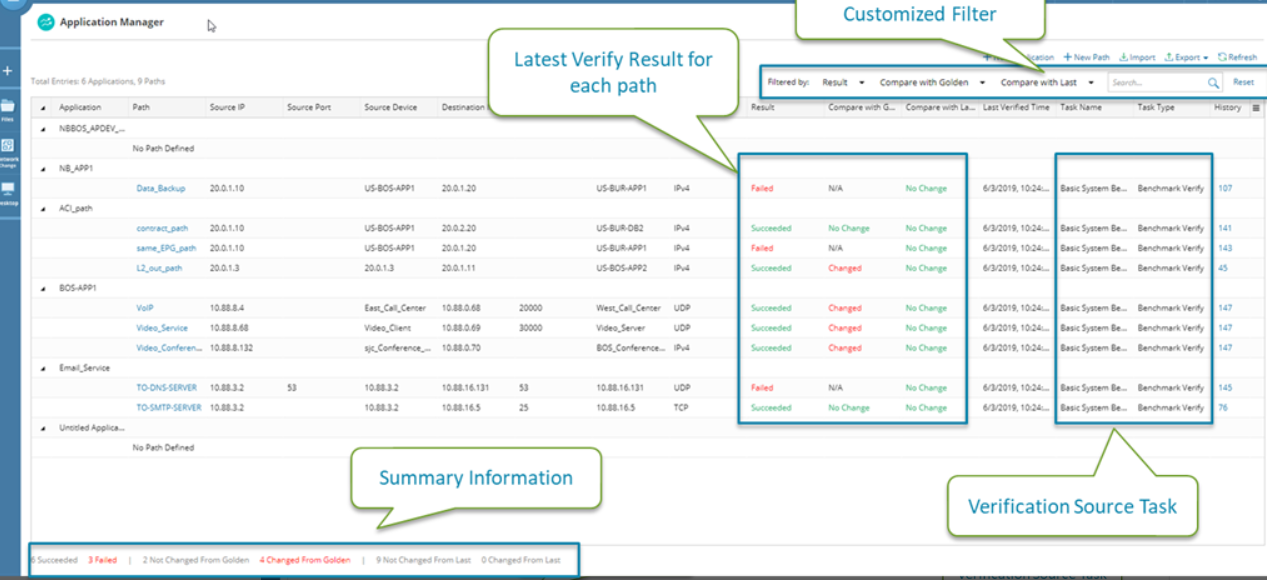
Task: Click the Application Manager logo icon
Action: 46,22
